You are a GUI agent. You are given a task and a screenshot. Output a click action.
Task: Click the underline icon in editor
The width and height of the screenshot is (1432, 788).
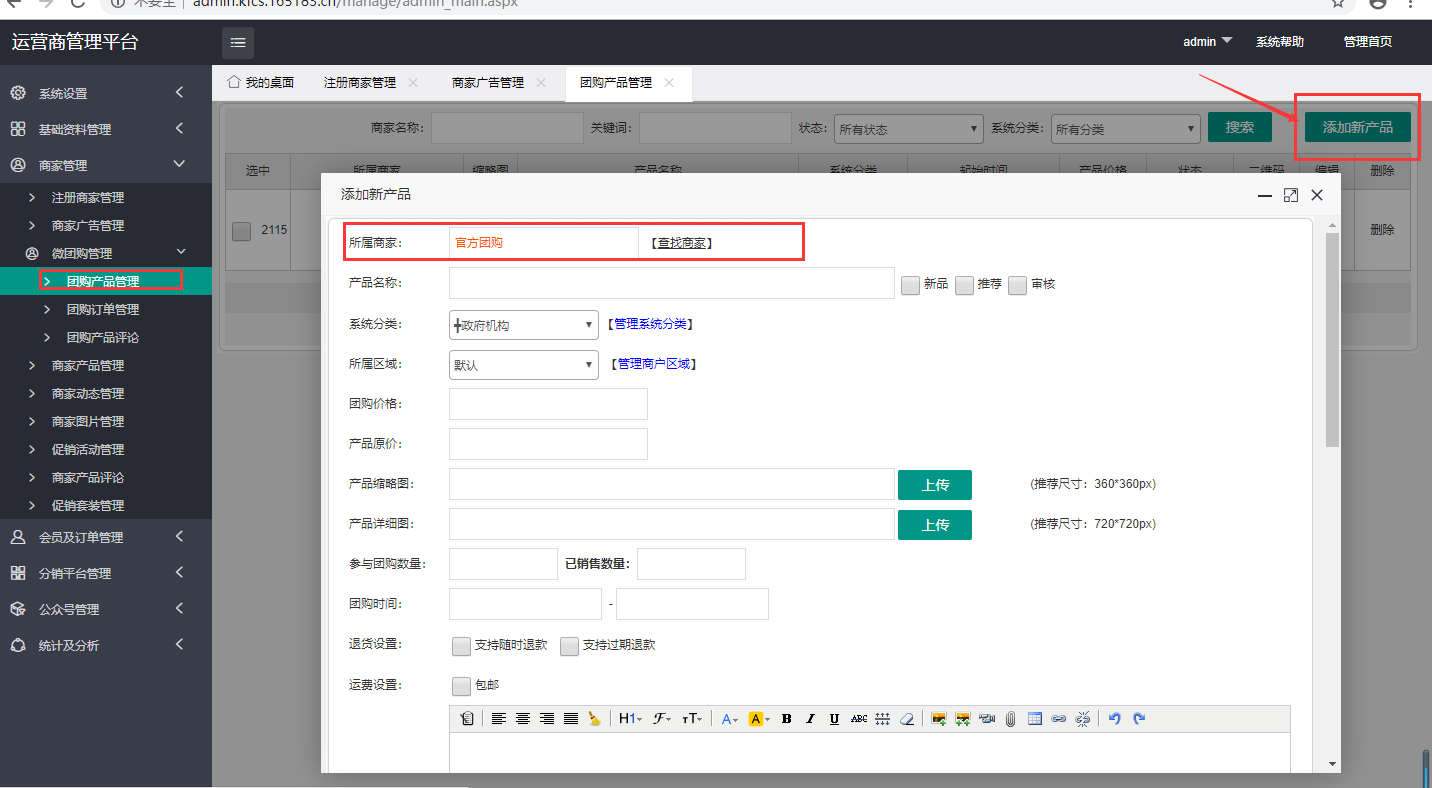[834, 719]
